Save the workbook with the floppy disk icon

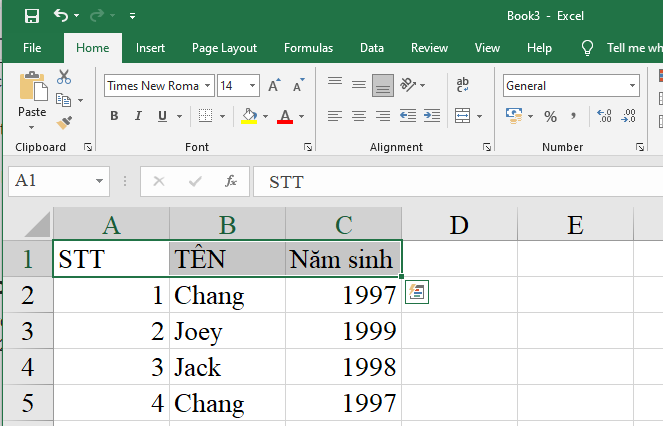coord(32,16)
